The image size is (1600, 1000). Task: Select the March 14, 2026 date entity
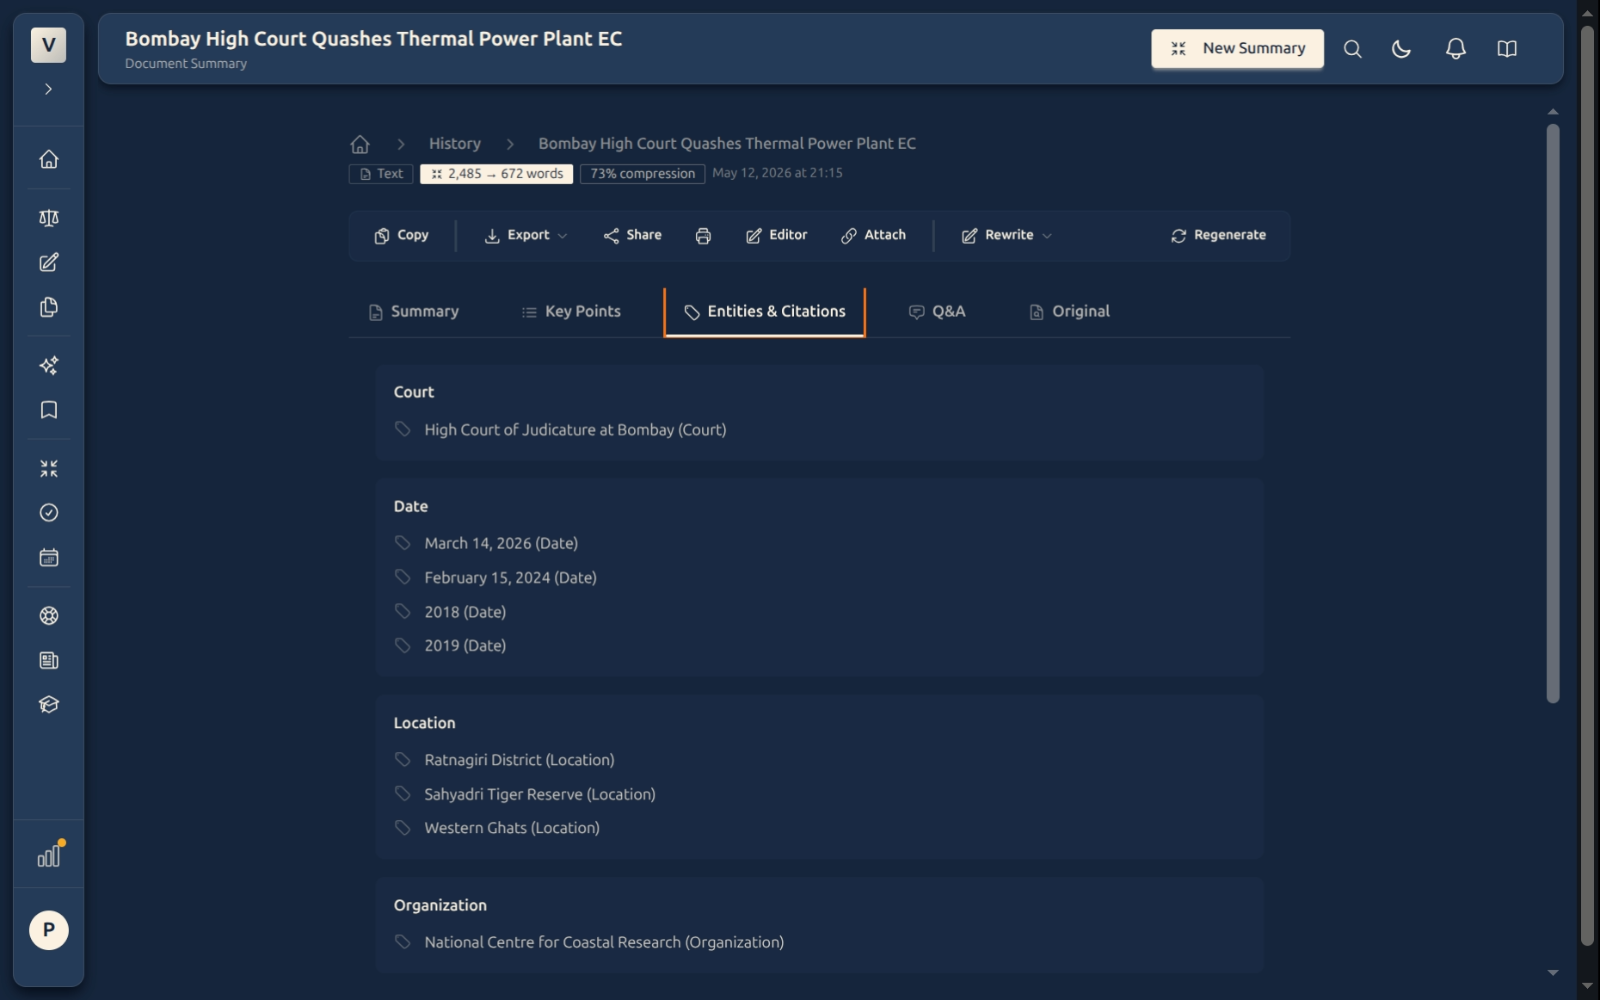tap(501, 543)
